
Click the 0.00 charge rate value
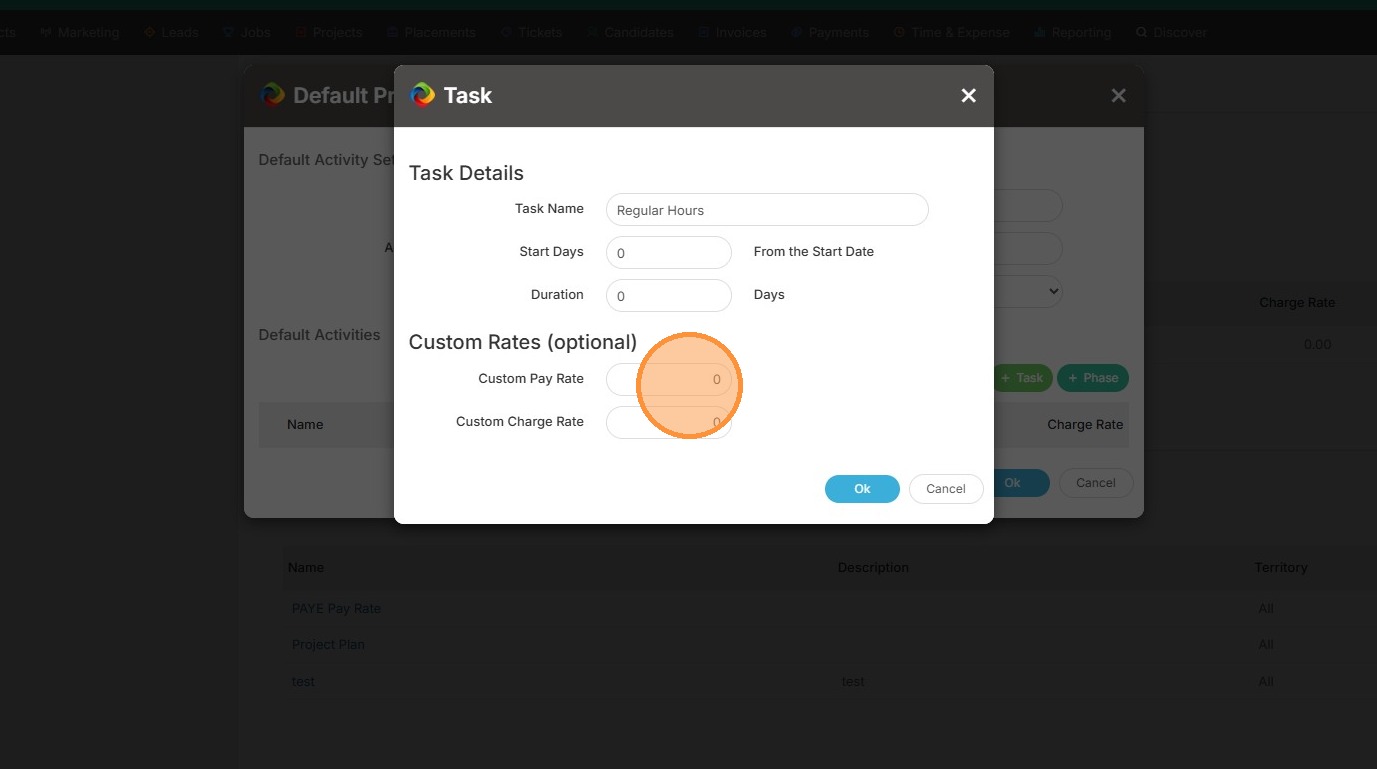1317,344
